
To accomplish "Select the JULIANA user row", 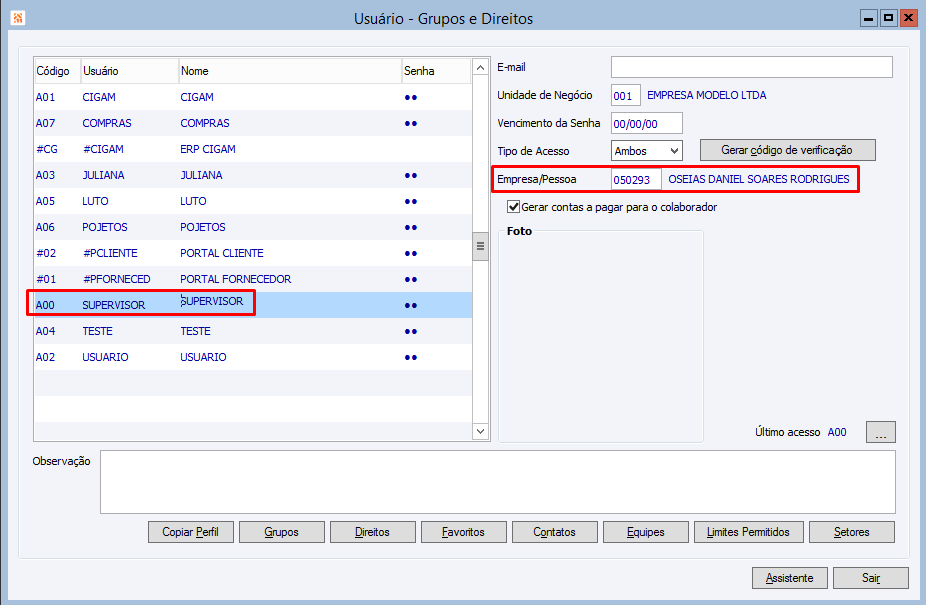I will [253, 175].
